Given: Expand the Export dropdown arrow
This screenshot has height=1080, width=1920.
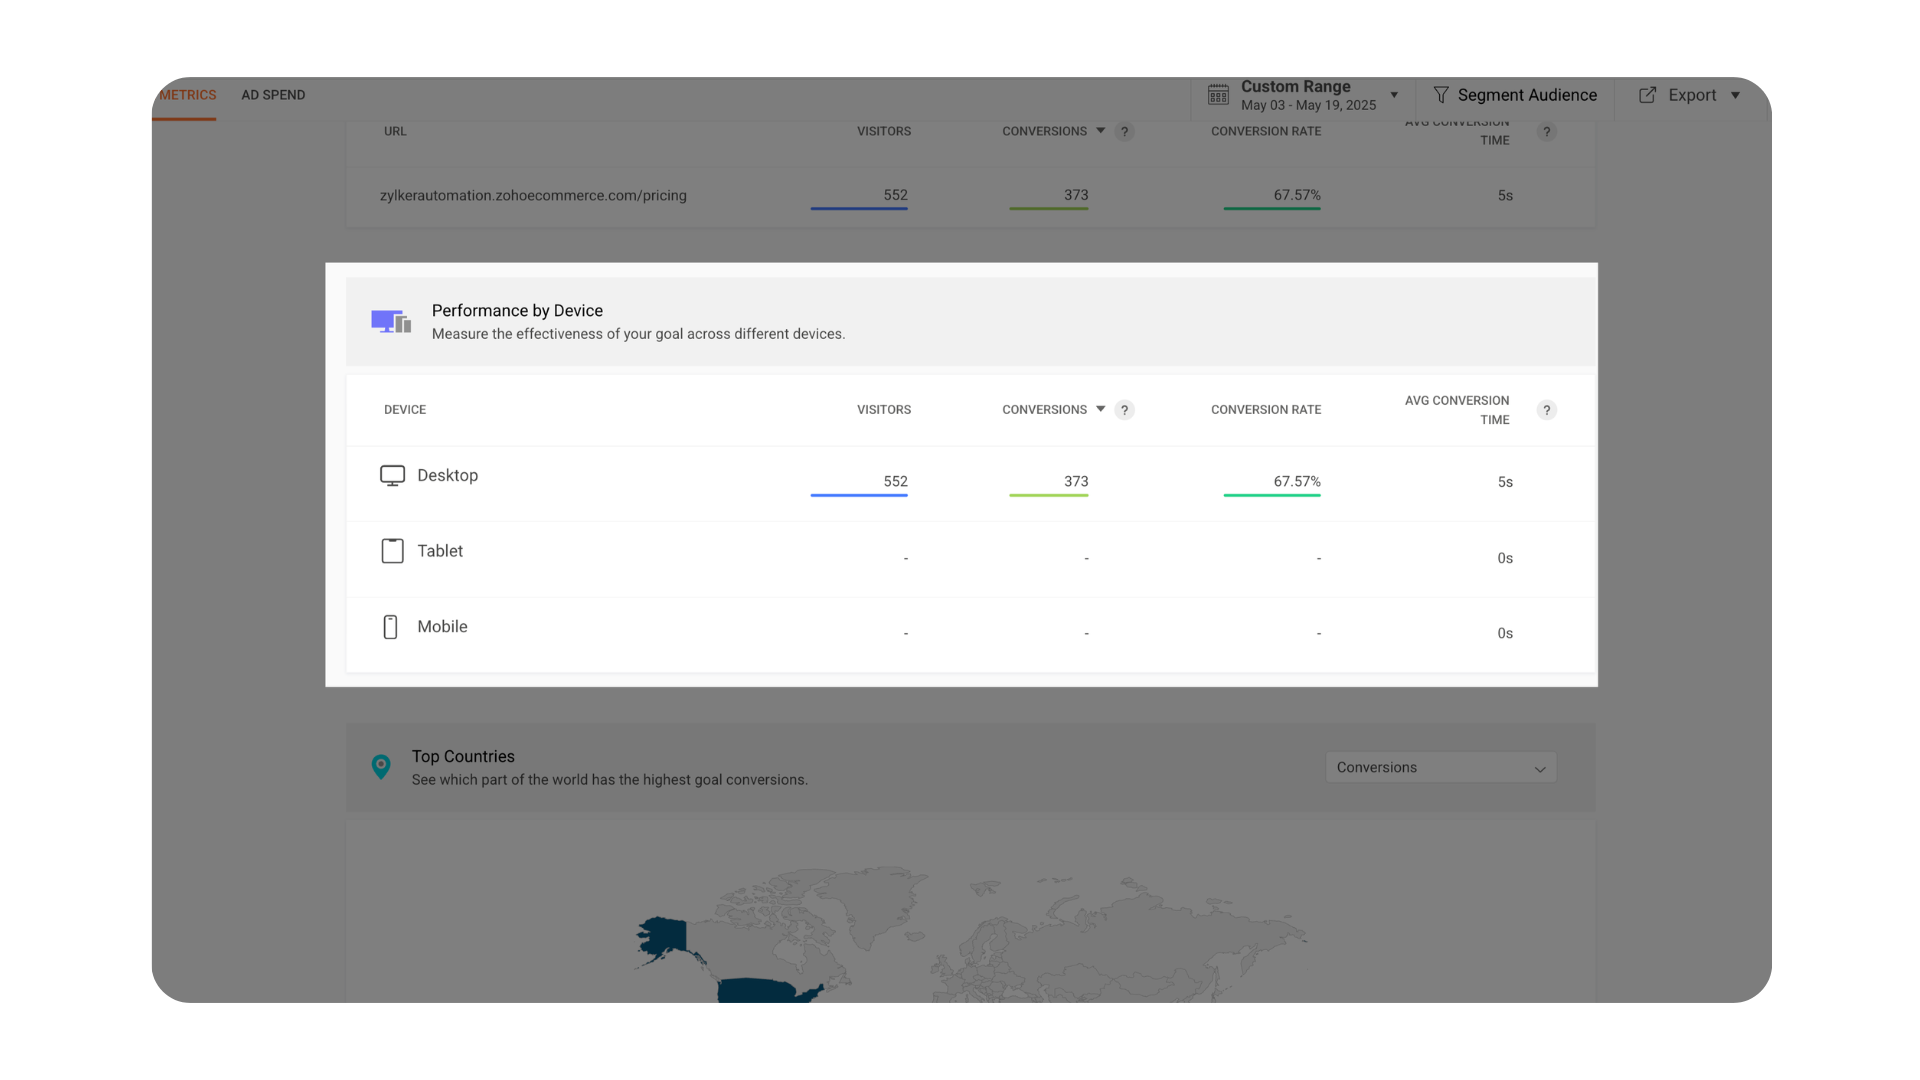Looking at the screenshot, I should click(1736, 95).
